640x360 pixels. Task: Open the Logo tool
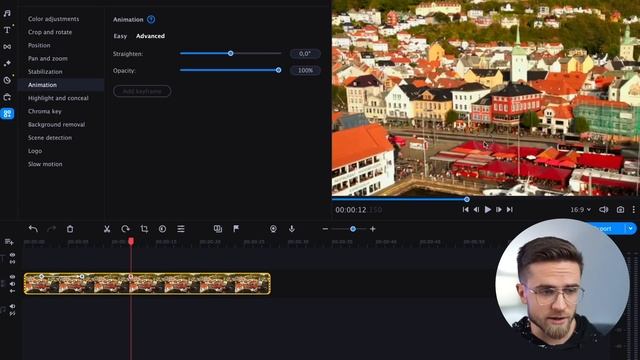[35, 151]
